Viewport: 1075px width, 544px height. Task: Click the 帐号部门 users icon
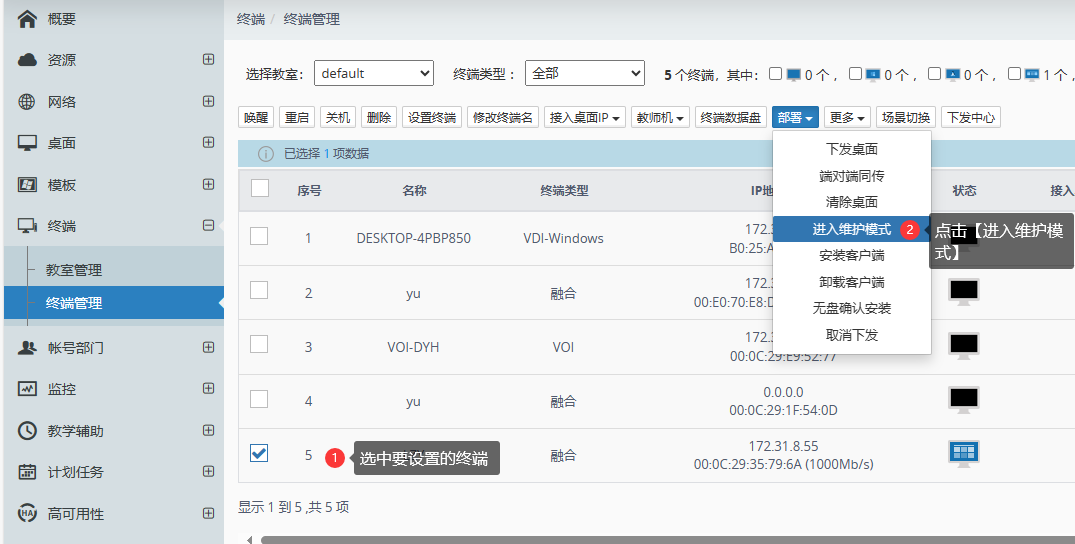tap(28, 348)
